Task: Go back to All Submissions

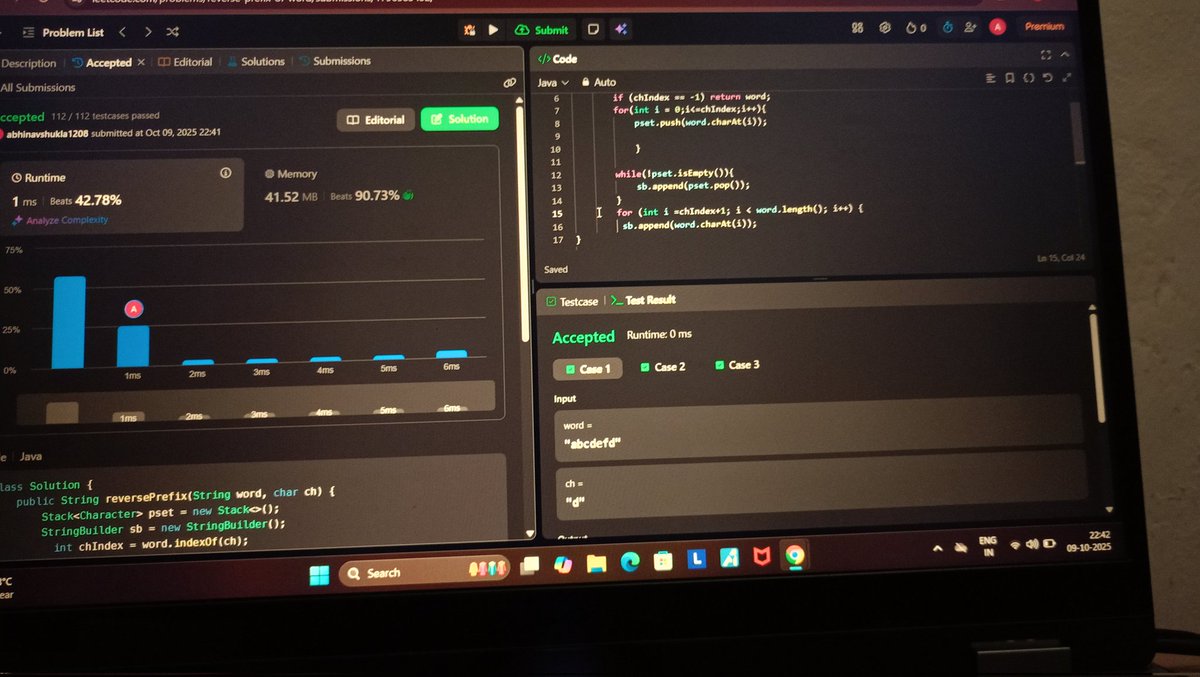Action: (x=38, y=88)
